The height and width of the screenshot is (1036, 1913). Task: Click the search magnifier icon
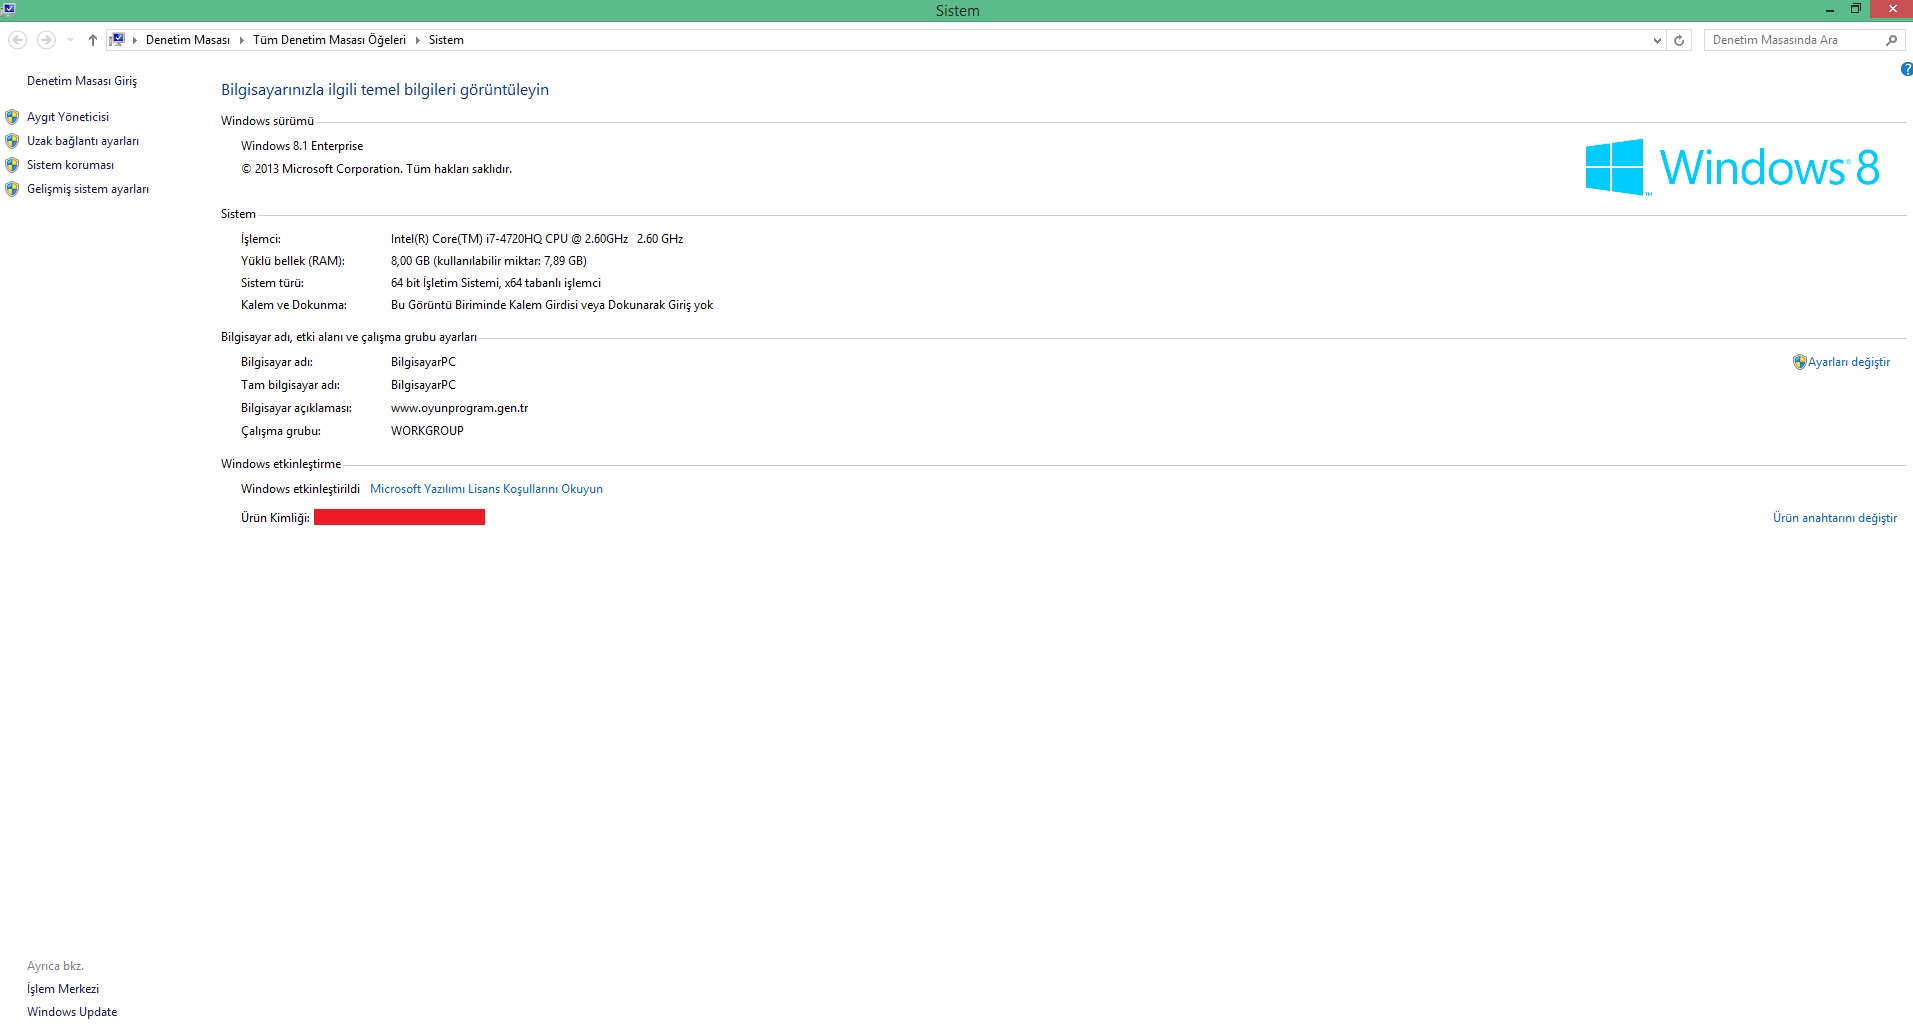(1891, 40)
